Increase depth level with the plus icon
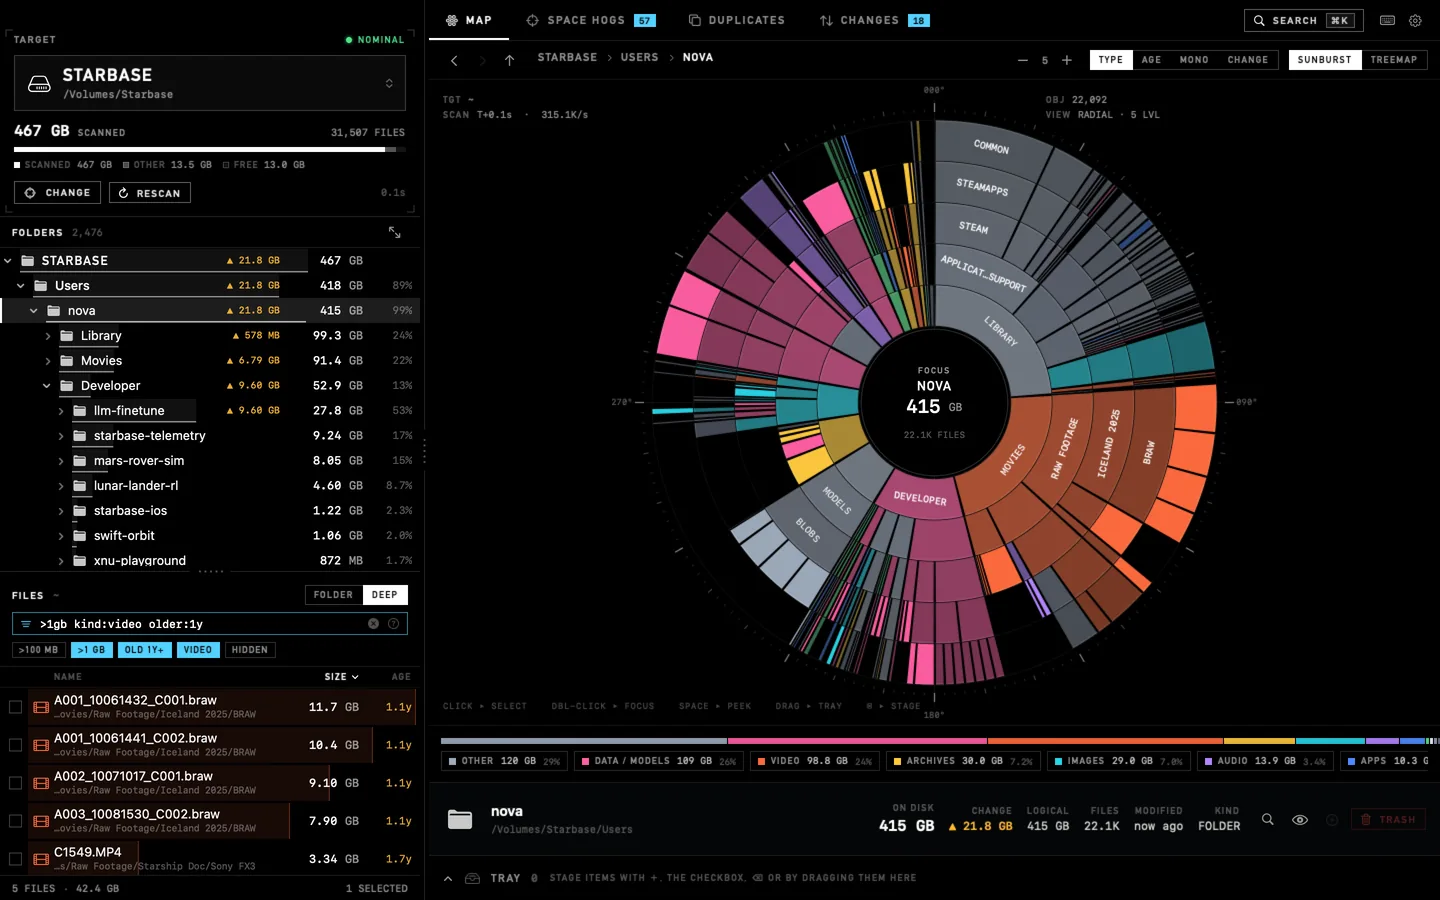Screen dimensions: 1440x900 (x=1067, y=60)
